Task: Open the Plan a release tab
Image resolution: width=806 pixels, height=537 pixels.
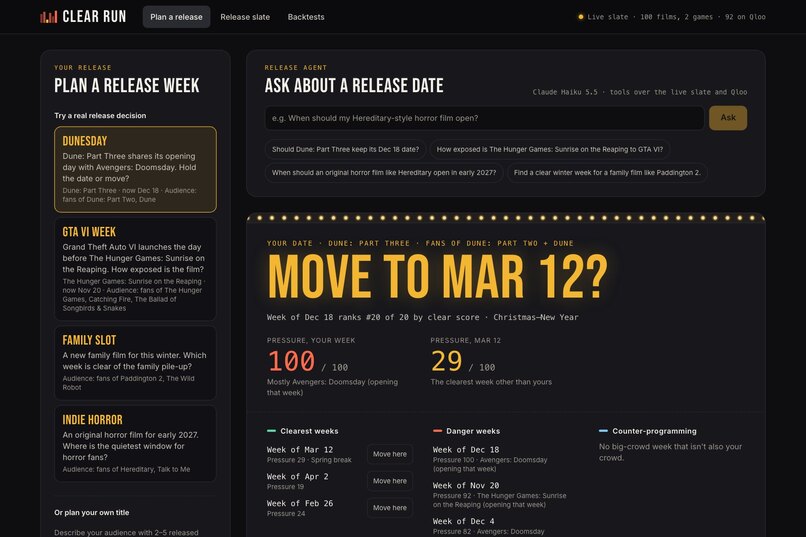Action: coord(176,17)
